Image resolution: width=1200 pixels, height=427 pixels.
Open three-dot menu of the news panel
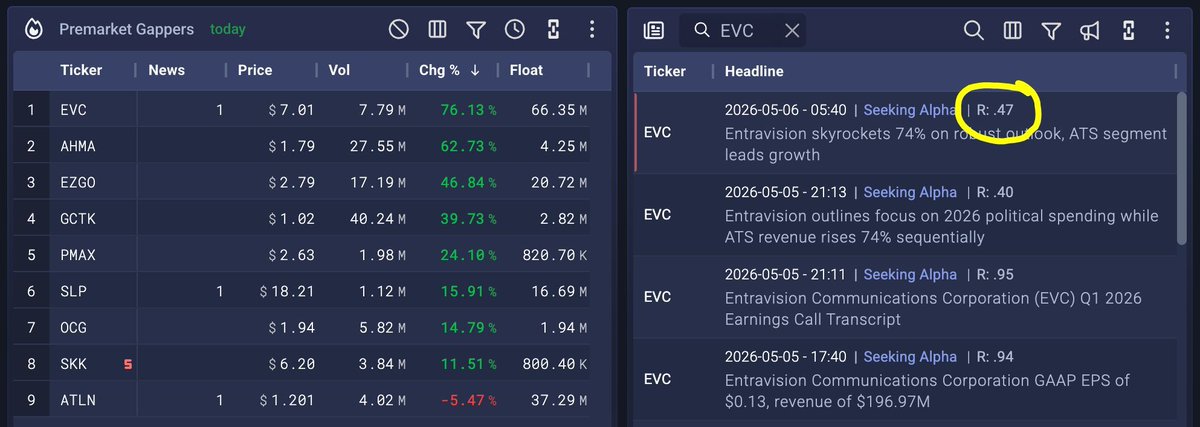coord(1167,31)
